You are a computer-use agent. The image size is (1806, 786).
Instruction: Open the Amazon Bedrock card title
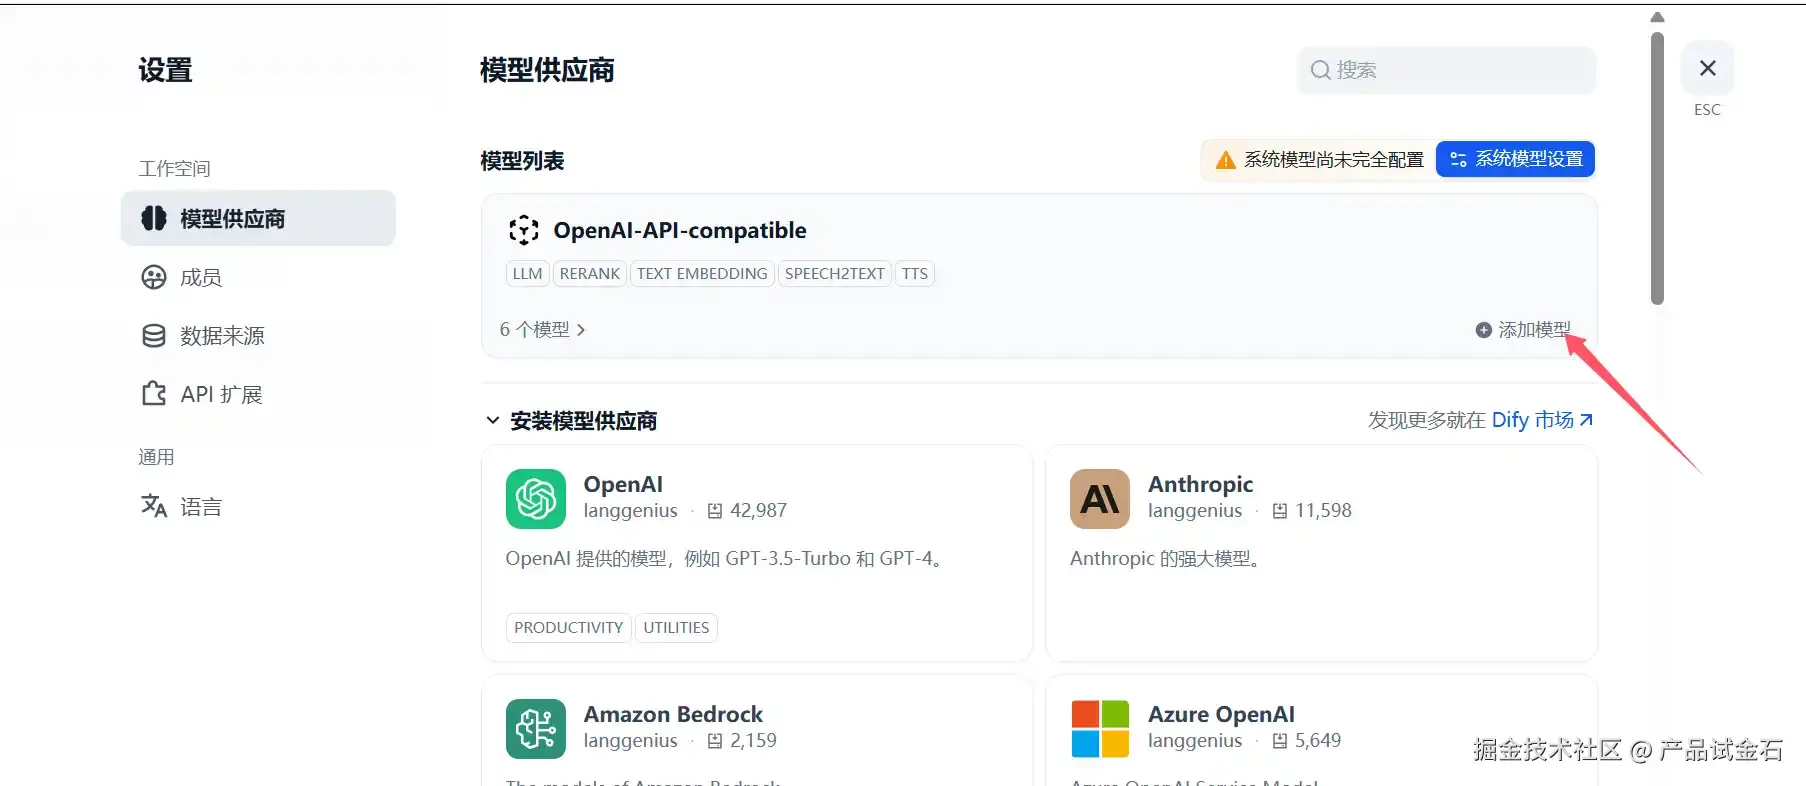click(673, 714)
